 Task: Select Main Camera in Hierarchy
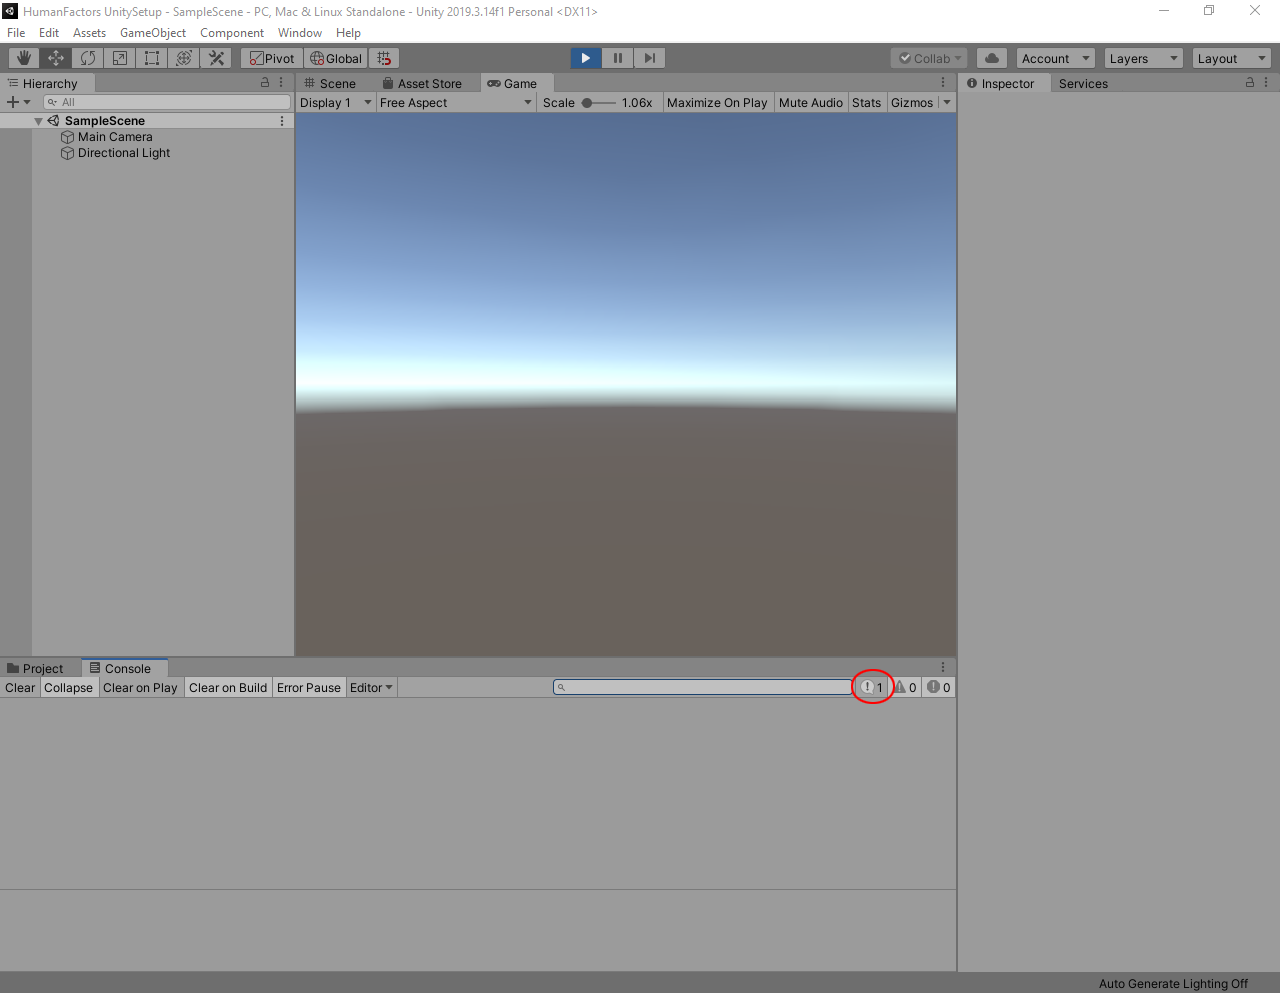pyautogui.click(x=115, y=137)
